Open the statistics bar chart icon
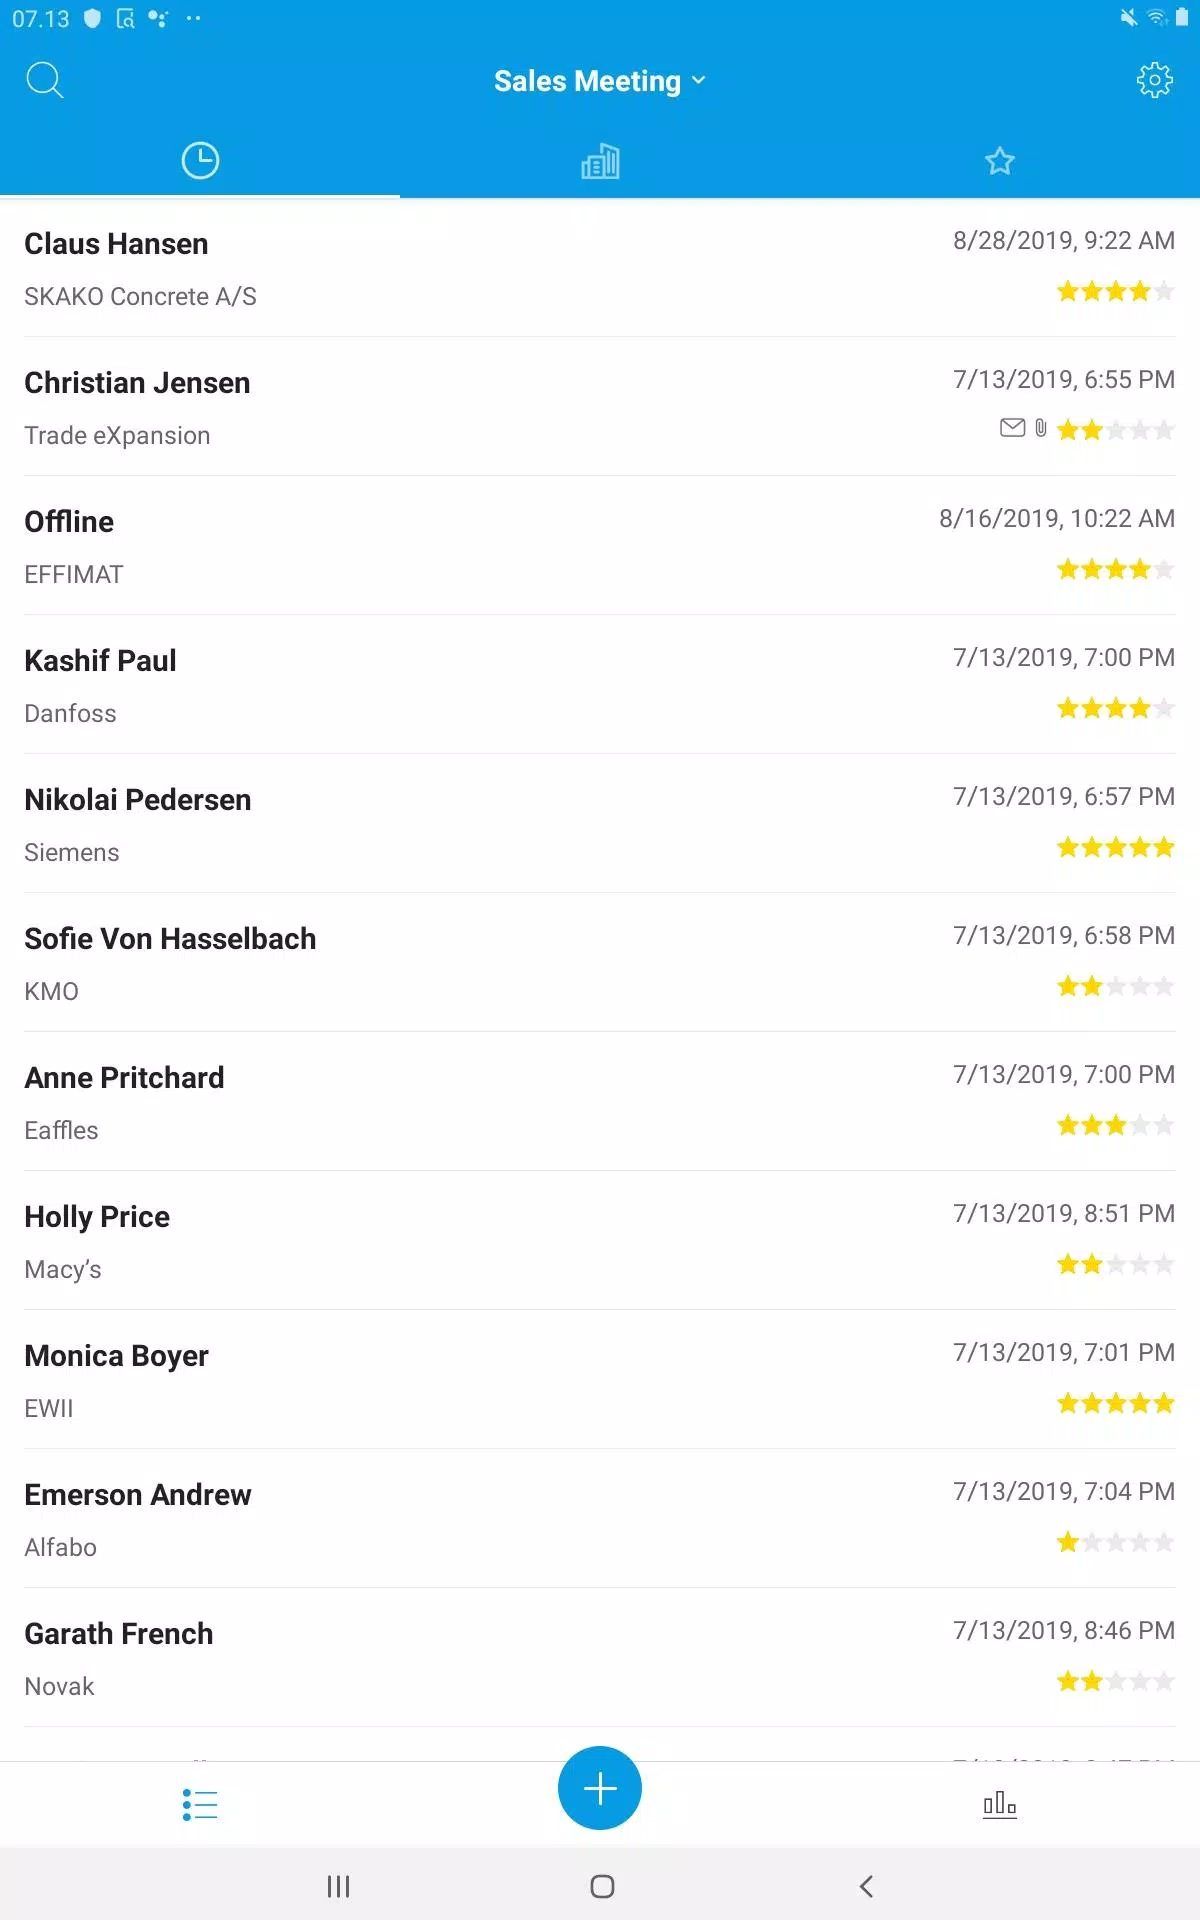Image resolution: width=1200 pixels, height=1920 pixels. (999, 1804)
